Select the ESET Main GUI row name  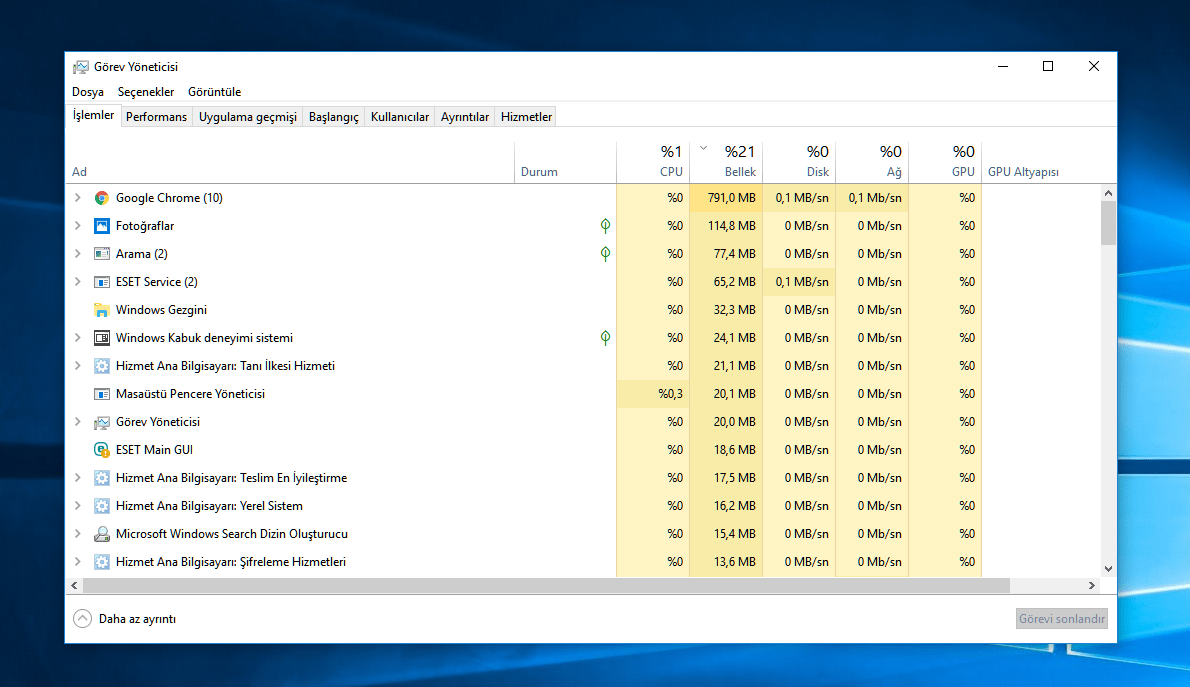tap(154, 450)
